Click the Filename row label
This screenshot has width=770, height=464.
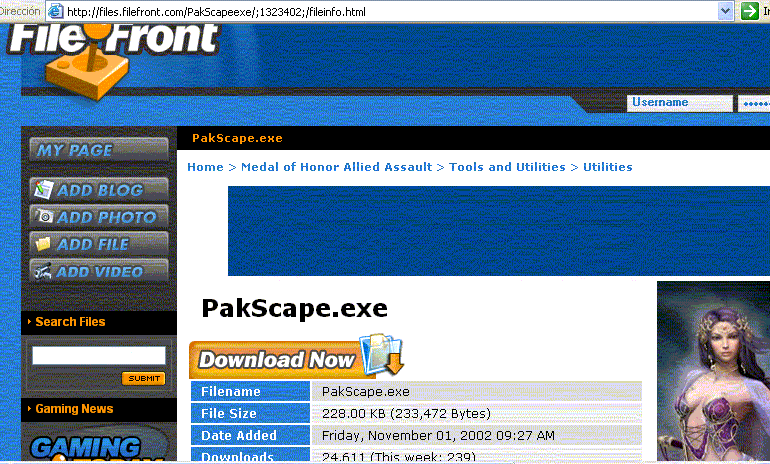pyautogui.click(x=250, y=391)
